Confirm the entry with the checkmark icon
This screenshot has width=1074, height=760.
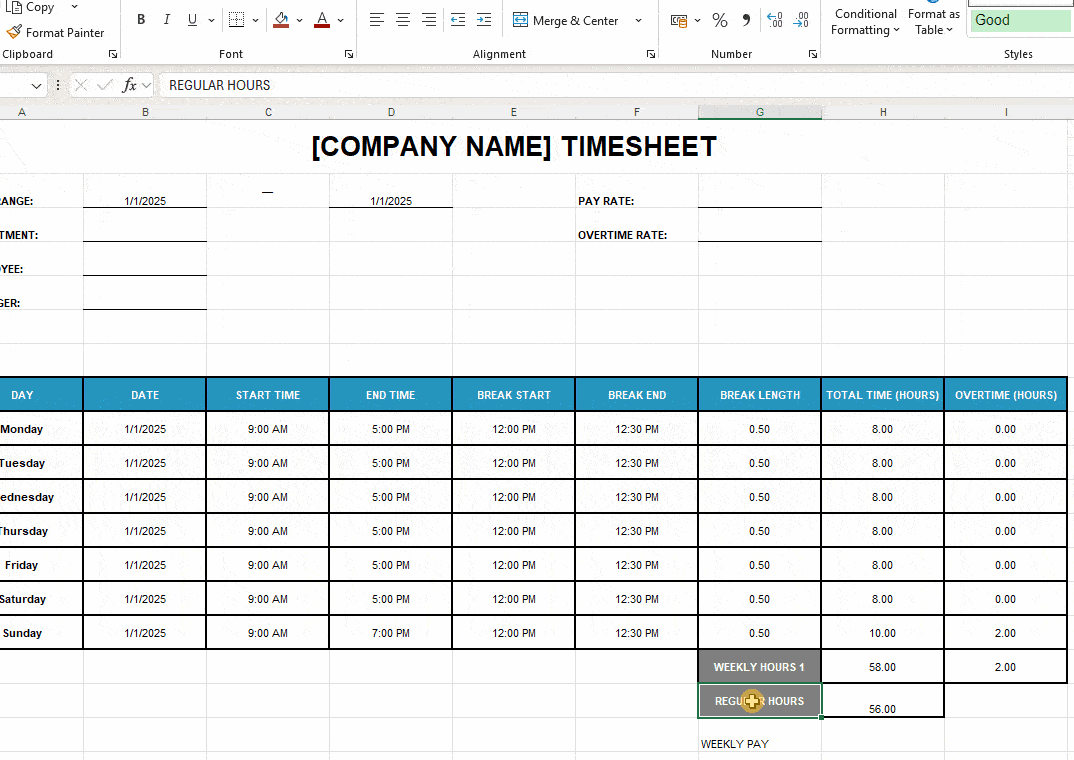(x=104, y=85)
